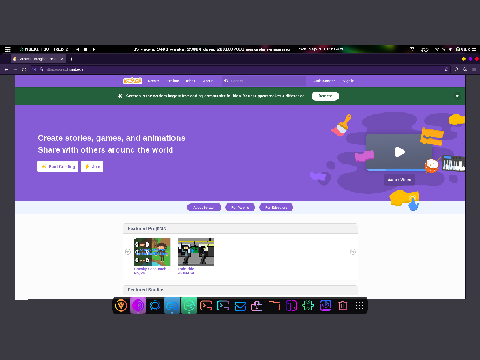Image resolution: width=480 pixels, height=360 pixels.
Task: Open the About link in Scratch navigation
Action: (x=208, y=81)
